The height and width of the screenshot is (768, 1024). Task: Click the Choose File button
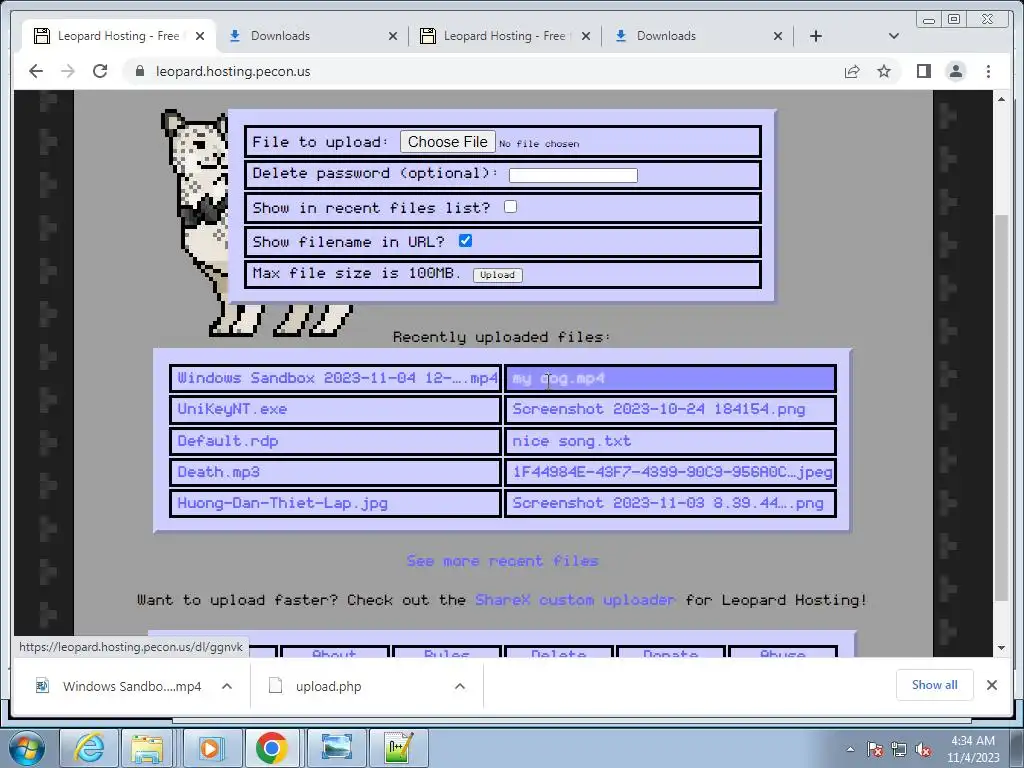pyautogui.click(x=447, y=142)
